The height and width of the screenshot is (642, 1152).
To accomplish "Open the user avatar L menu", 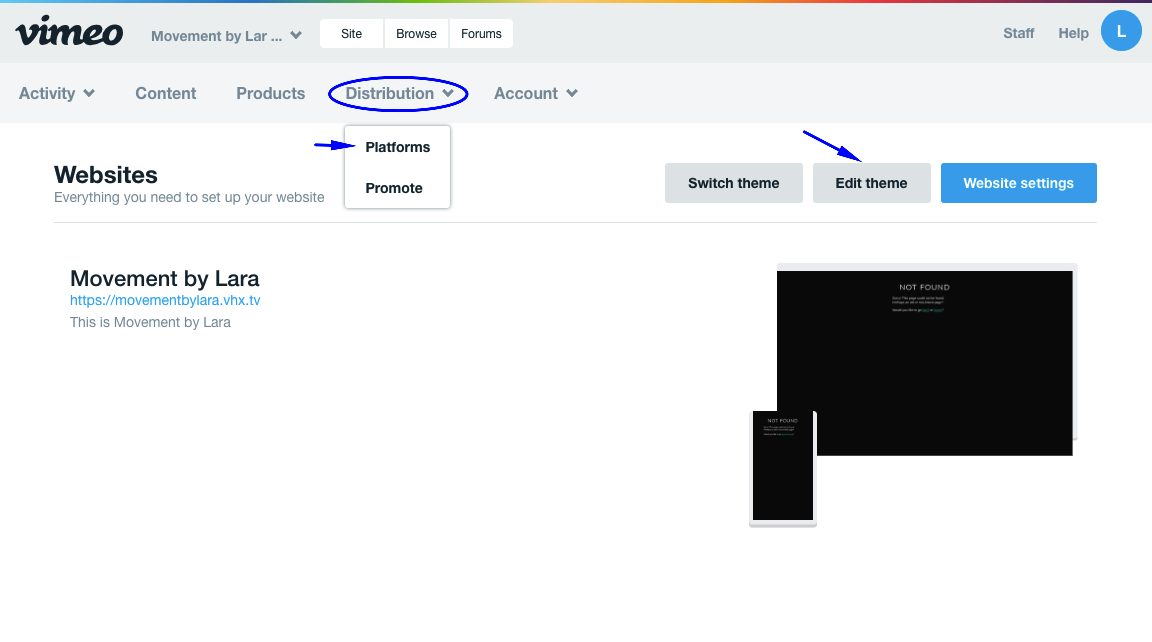I will point(1120,31).
